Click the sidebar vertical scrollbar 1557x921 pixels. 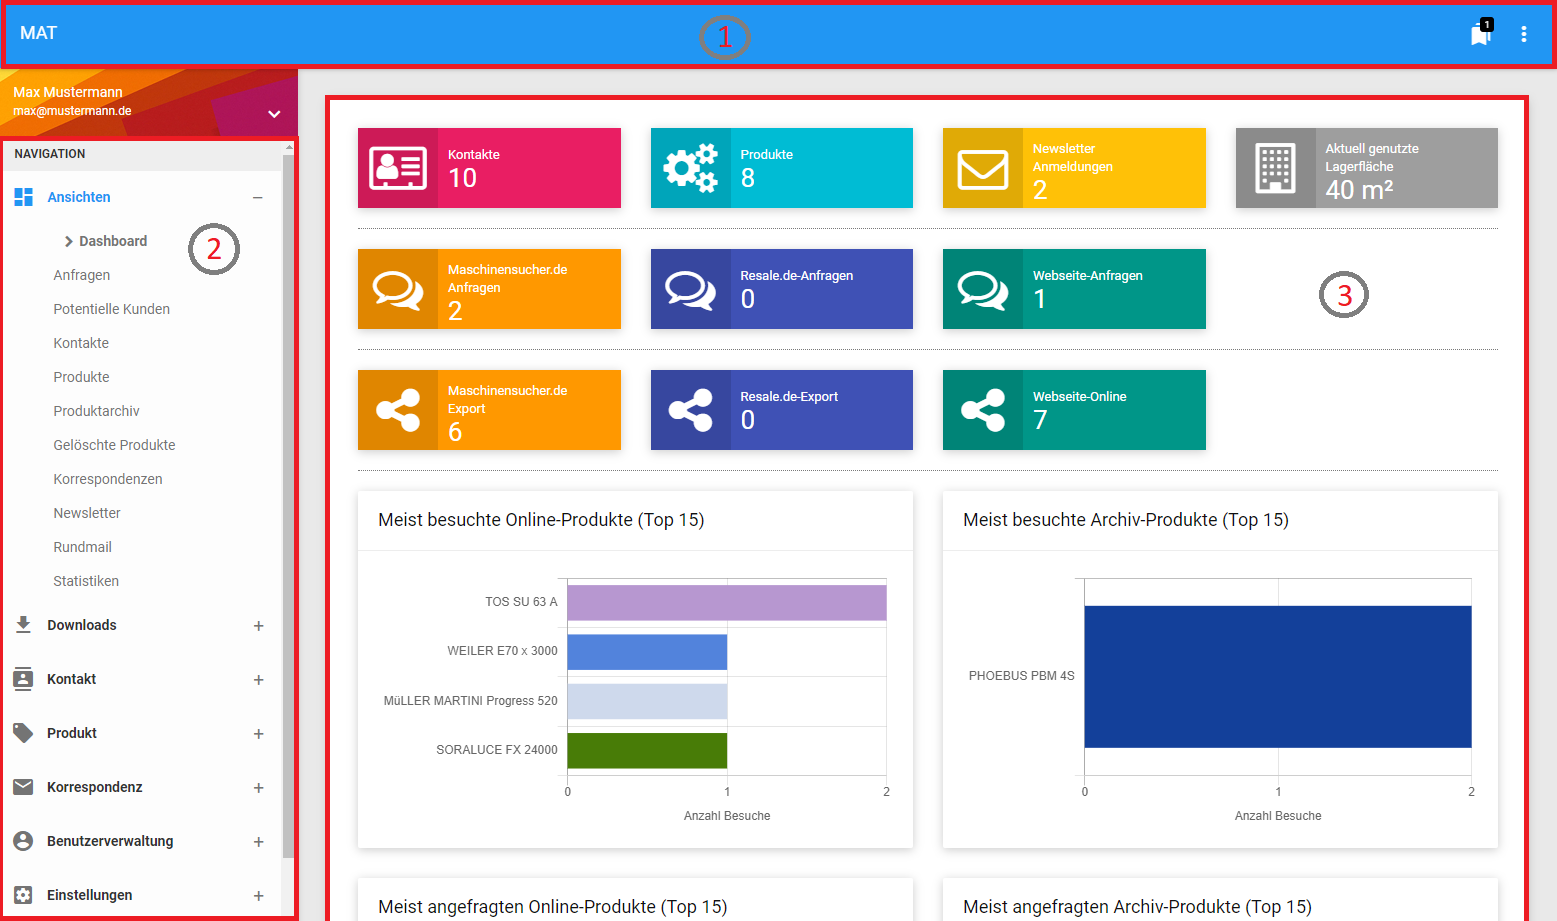[x=288, y=500]
